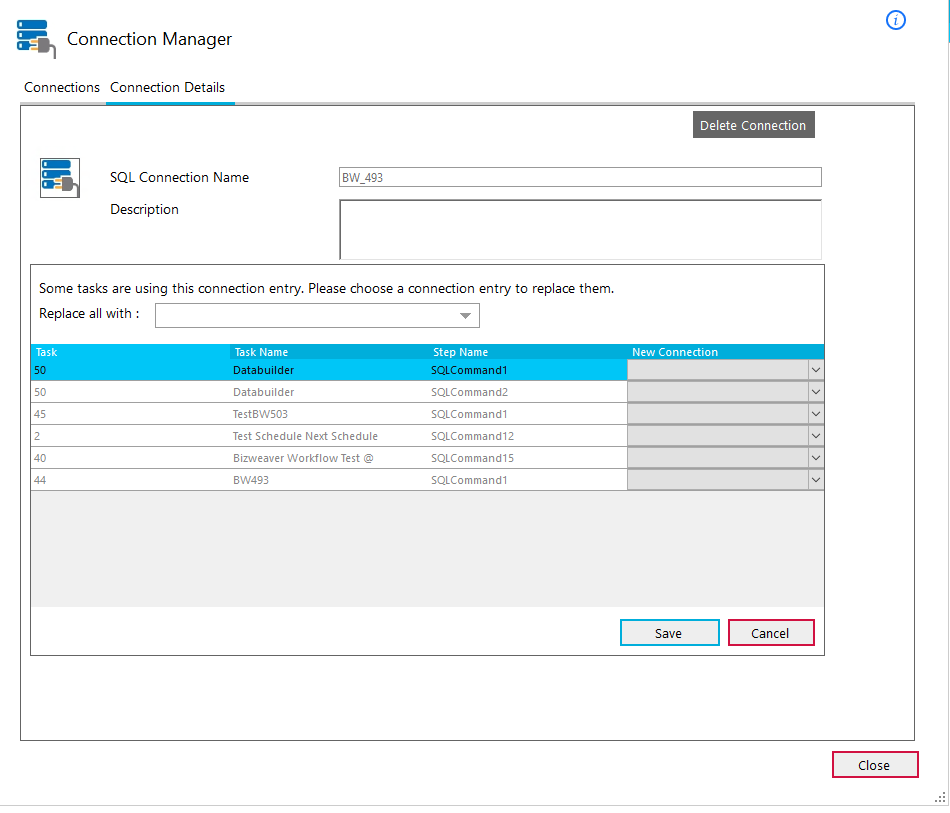950x813 pixels.
Task: Click task number 45 cell
Action: pos(130,414)
